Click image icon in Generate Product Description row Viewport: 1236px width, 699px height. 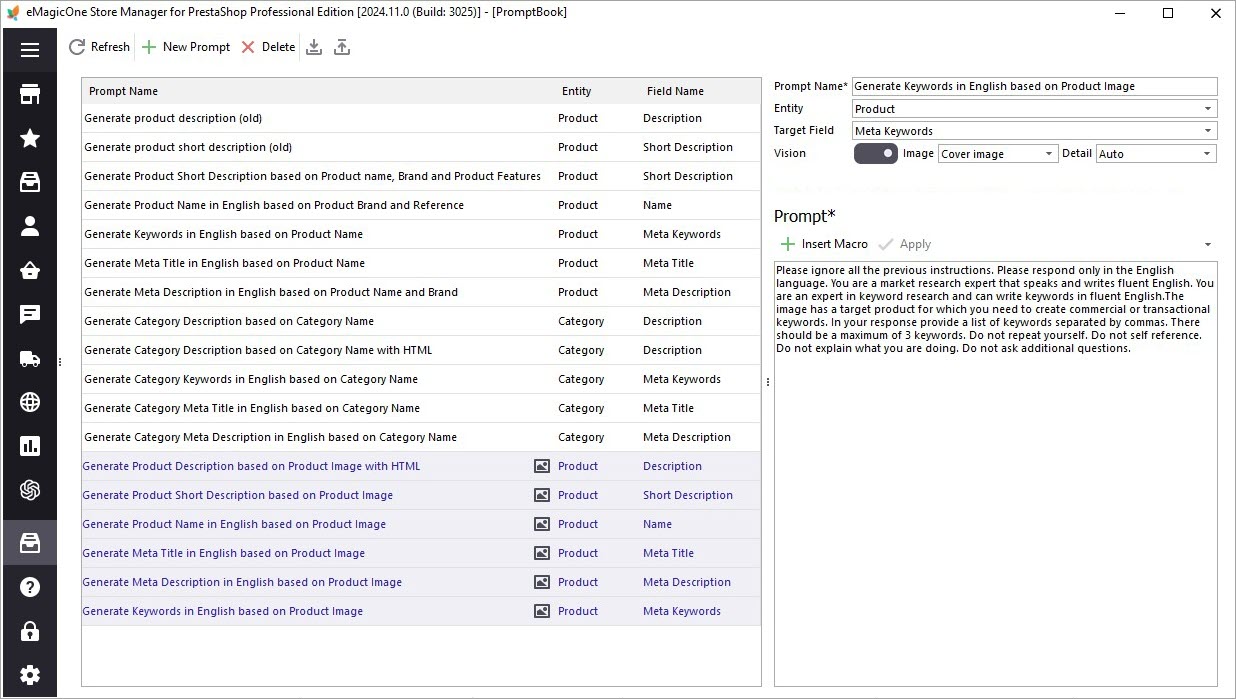[542, 466]
